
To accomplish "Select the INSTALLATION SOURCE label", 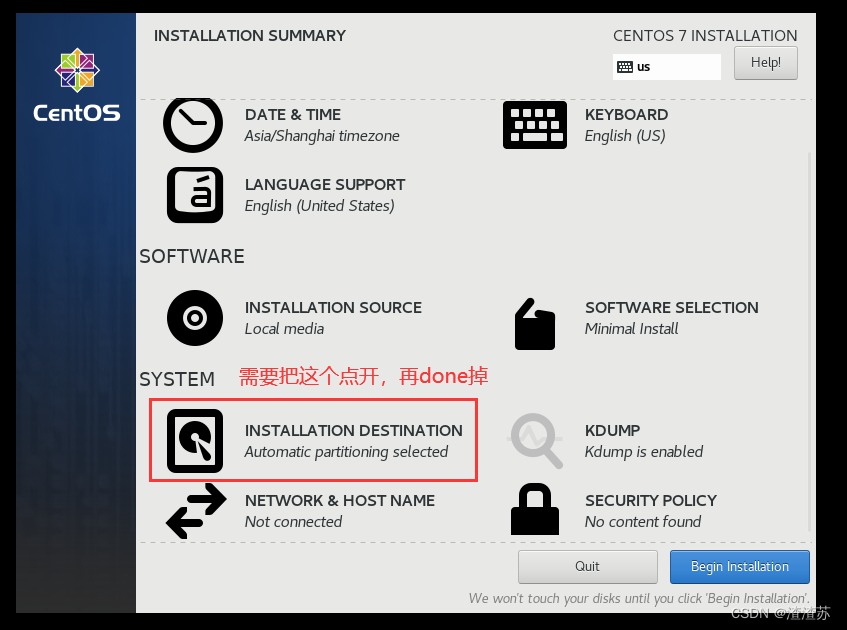I will tap(333, 307).
